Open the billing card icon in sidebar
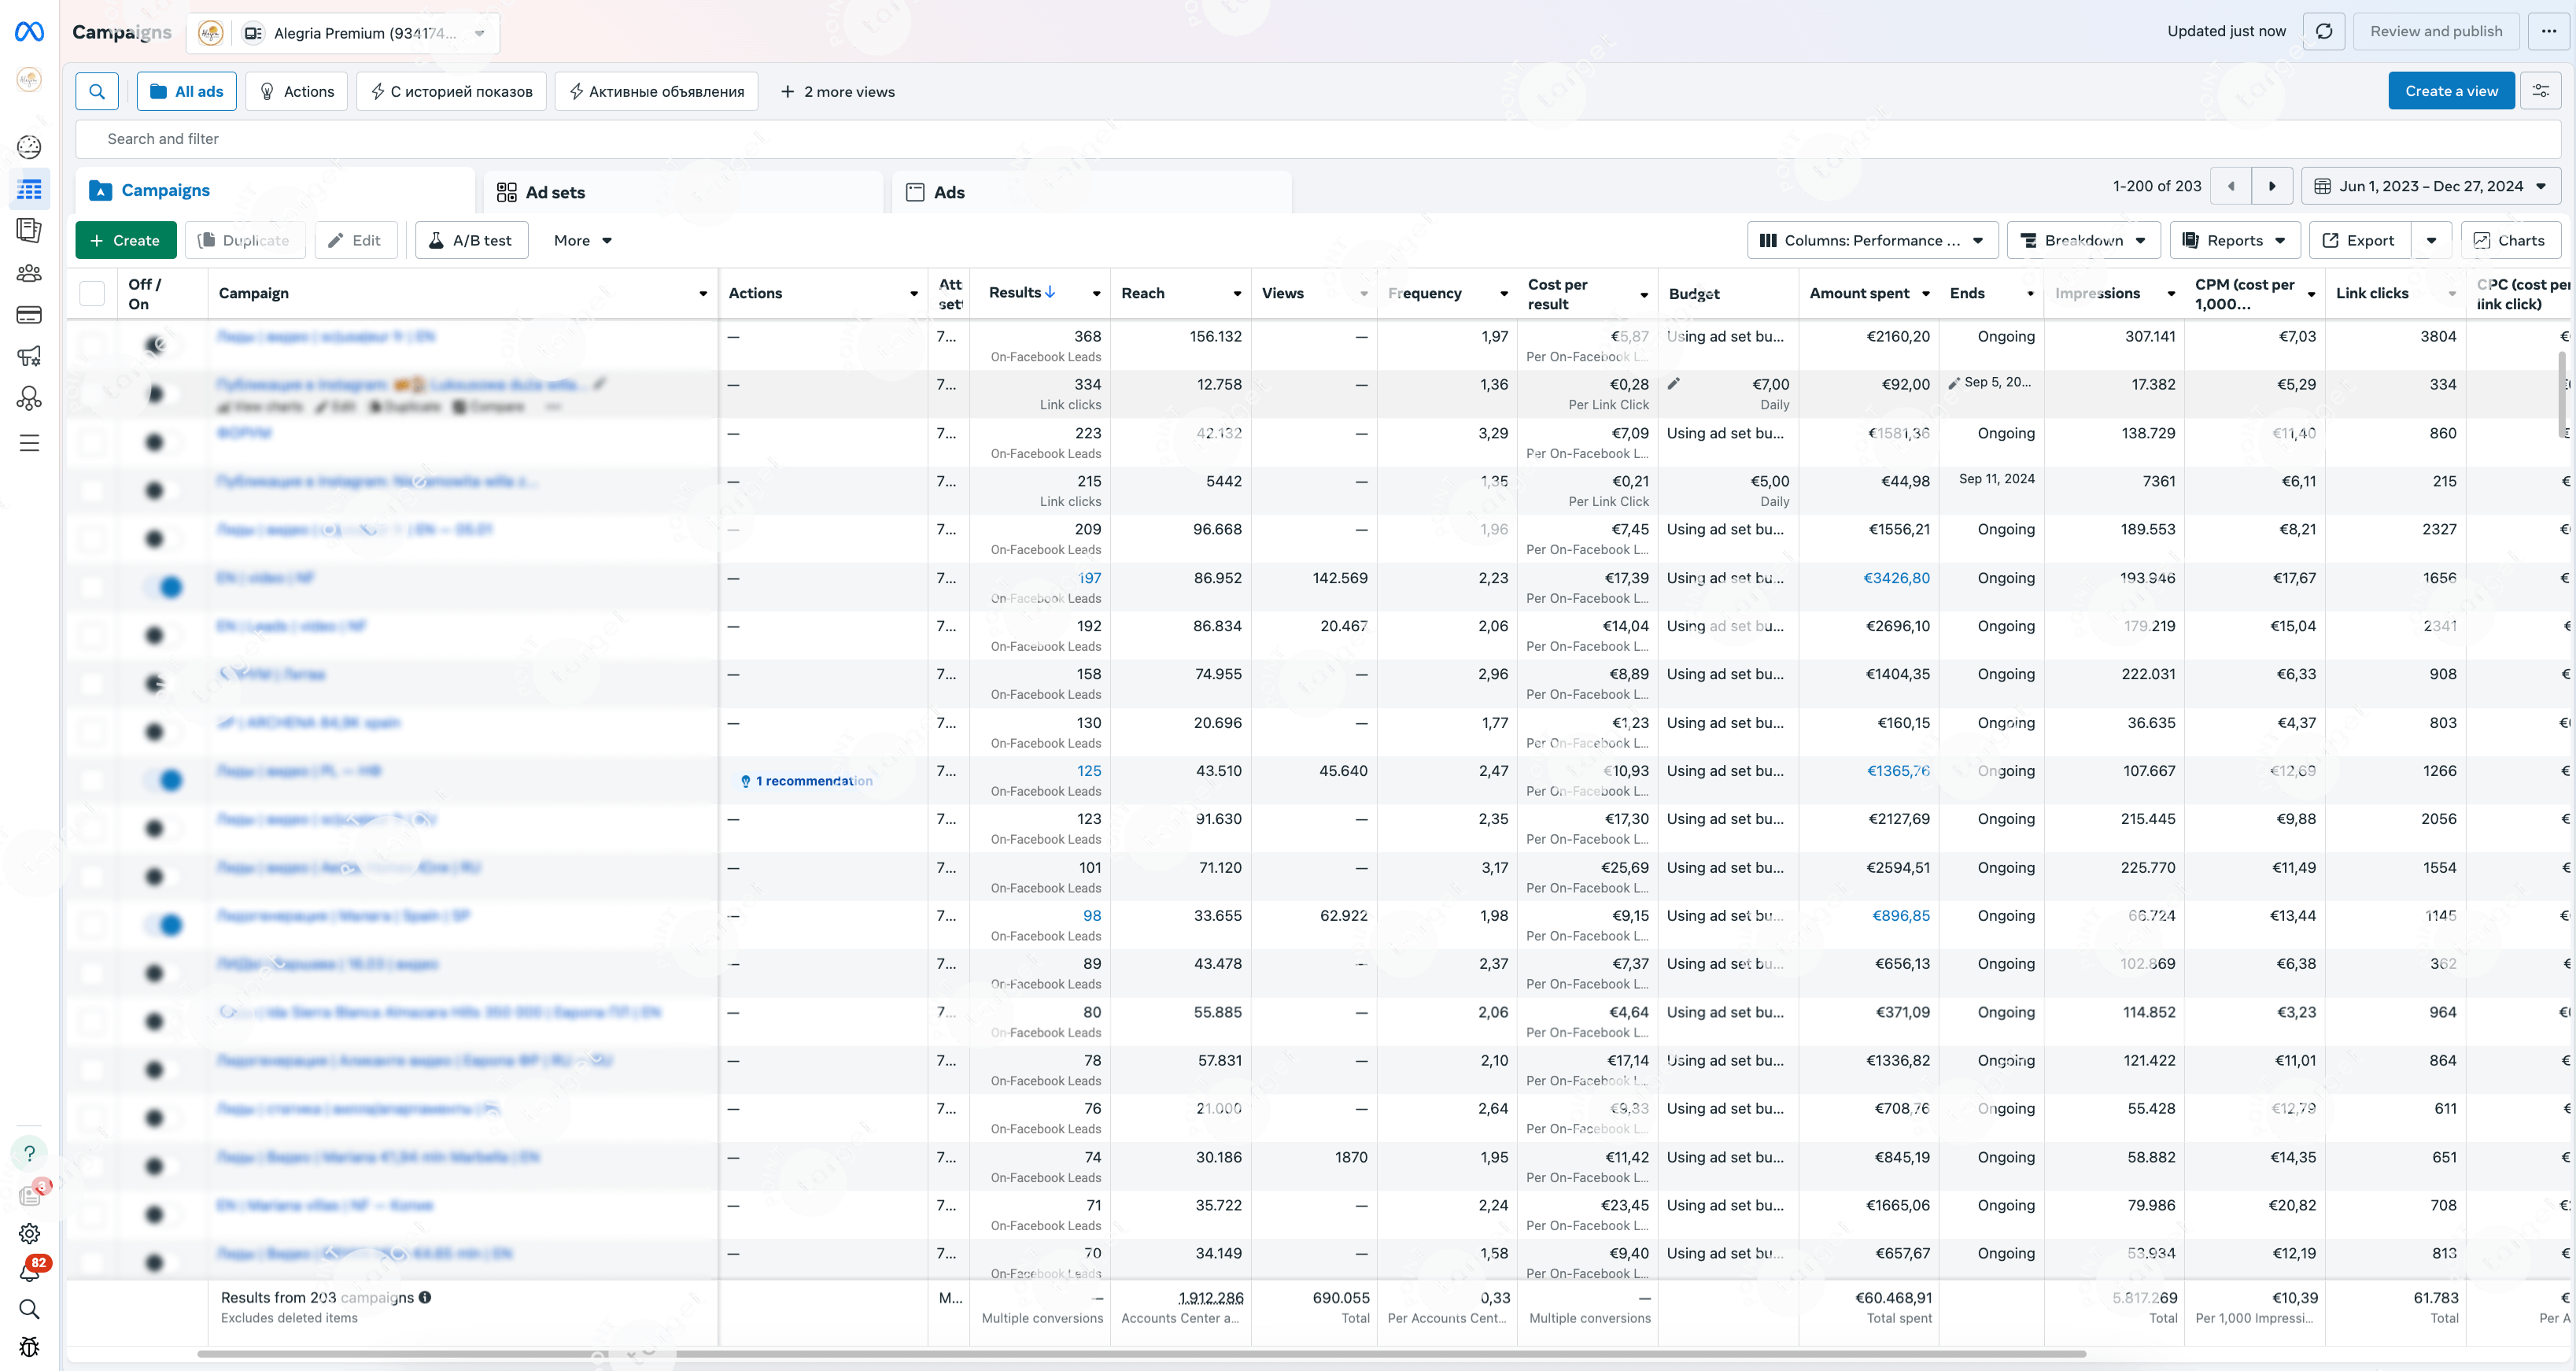This screenshot has width=2576, height=1371. (30, 315)
